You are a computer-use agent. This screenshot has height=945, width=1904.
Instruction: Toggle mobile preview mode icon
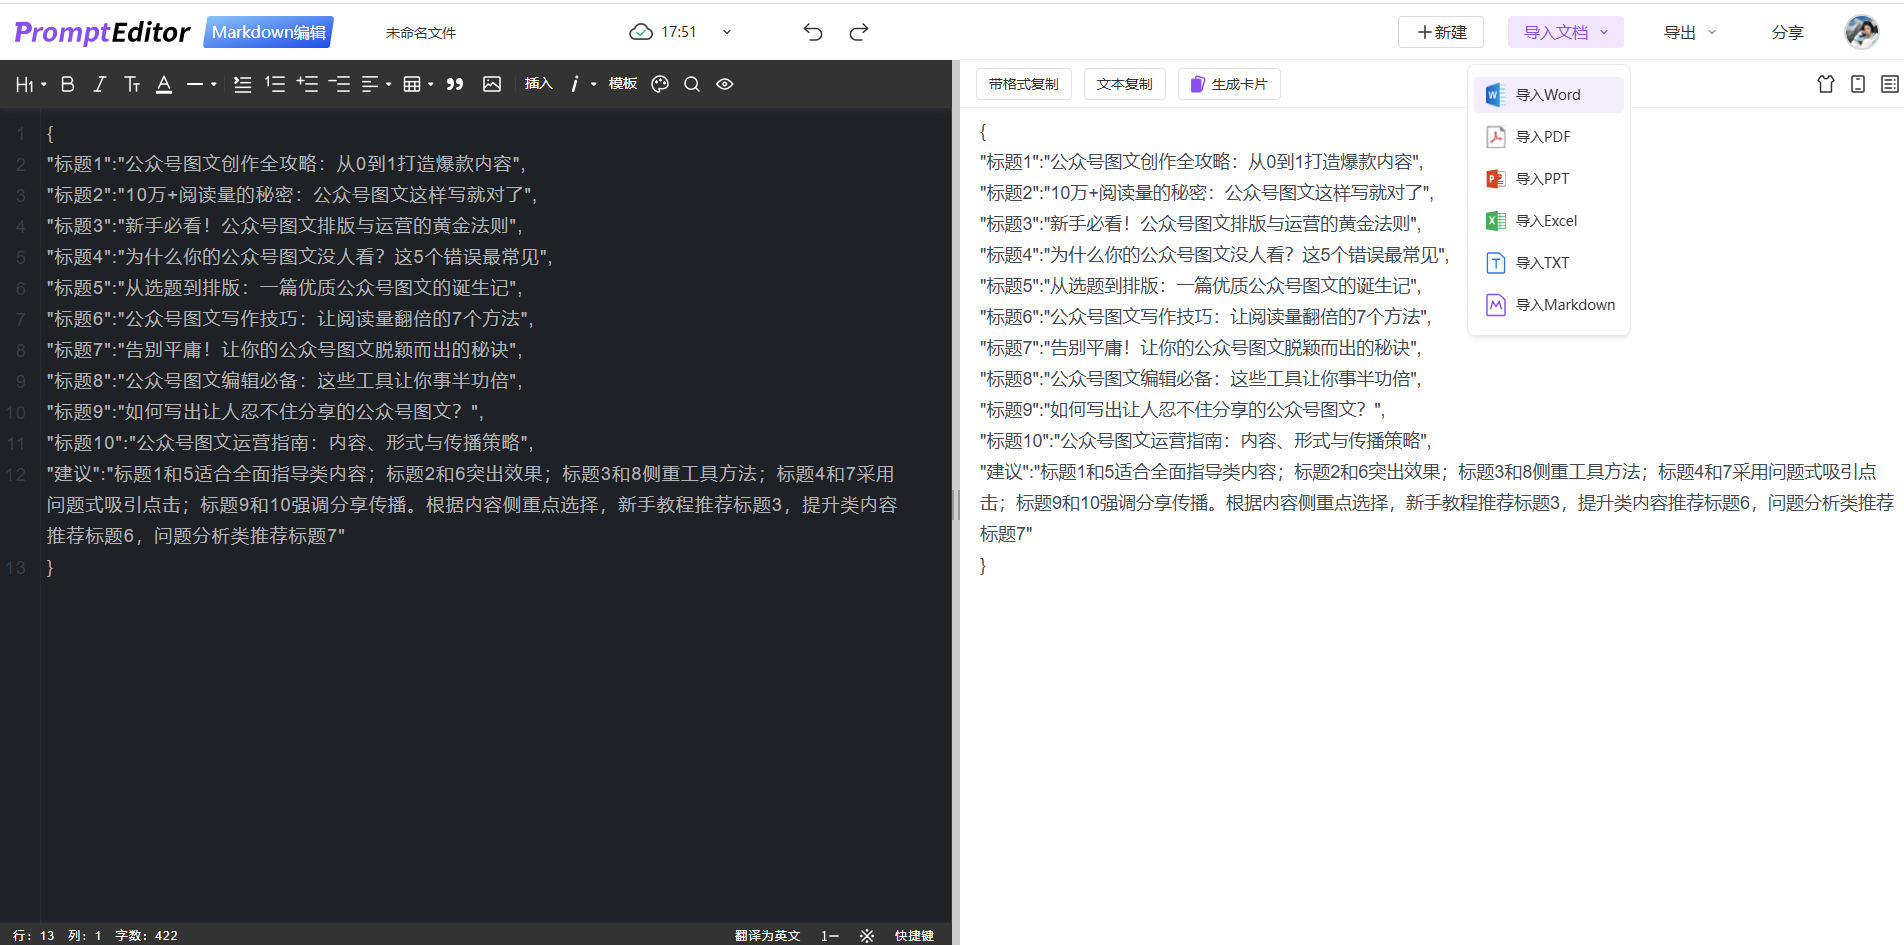pyautogui.click(x=1858, y=84)
